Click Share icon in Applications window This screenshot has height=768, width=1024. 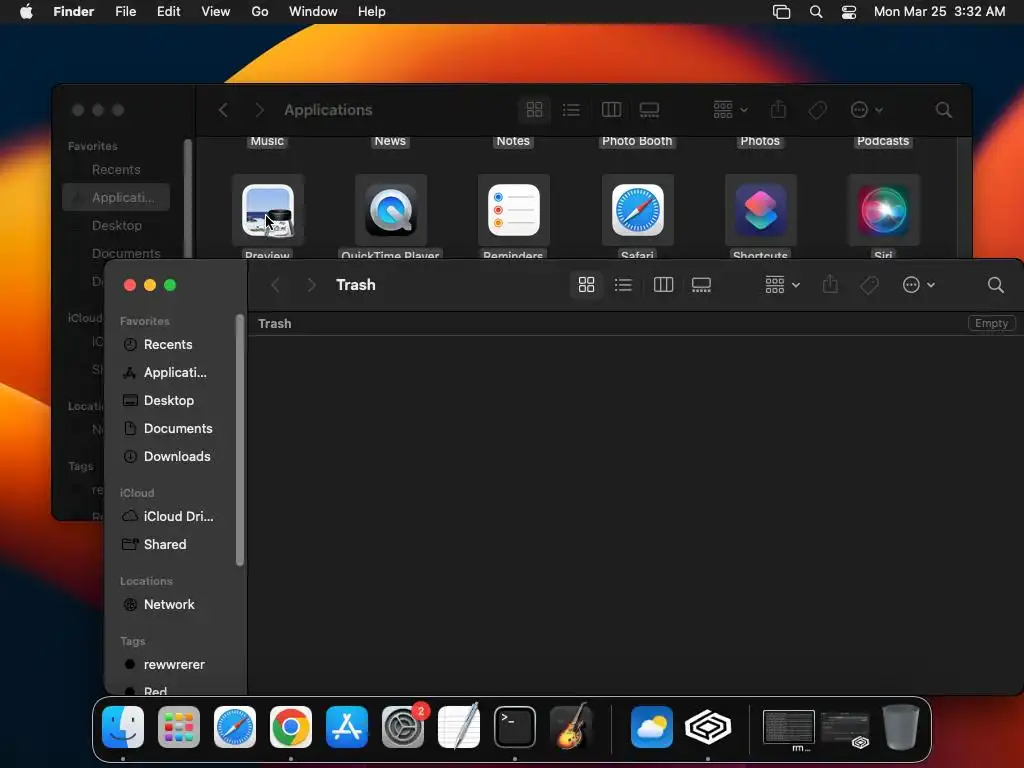(778, 110)
